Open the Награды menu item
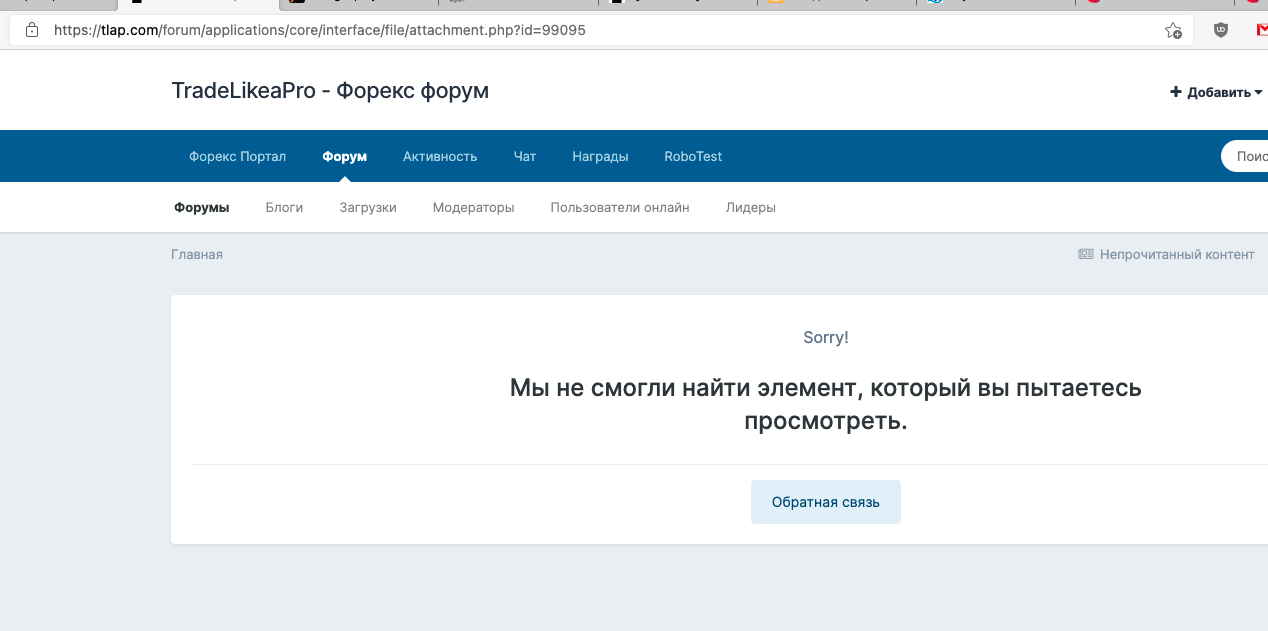Image resolution: width=1268 pixels, height=631 pixels. tap(600, 156)
